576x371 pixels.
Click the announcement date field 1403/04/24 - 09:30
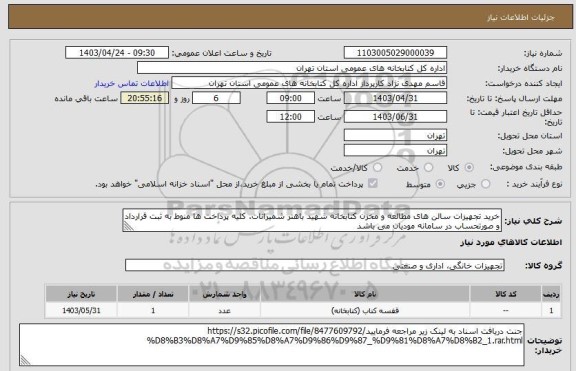coord(117,53)
